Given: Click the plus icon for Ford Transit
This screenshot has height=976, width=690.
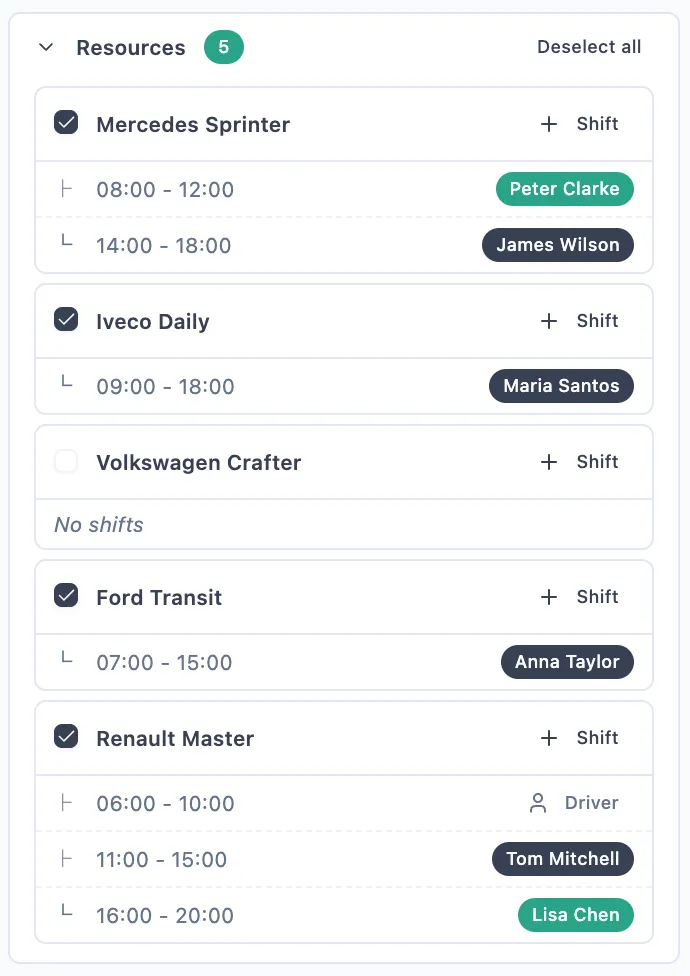Looking at the screenshot, I should click(548, 597).
